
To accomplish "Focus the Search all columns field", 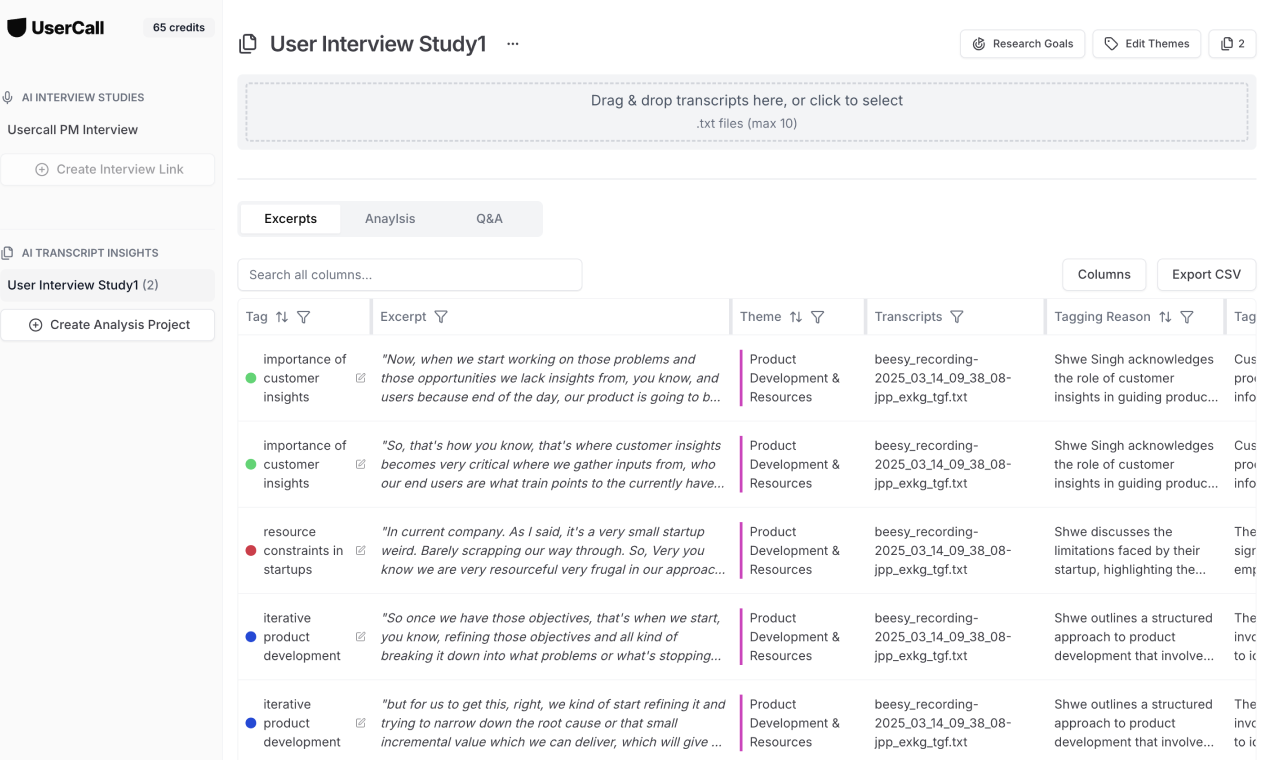I will [x=410, y=275].
